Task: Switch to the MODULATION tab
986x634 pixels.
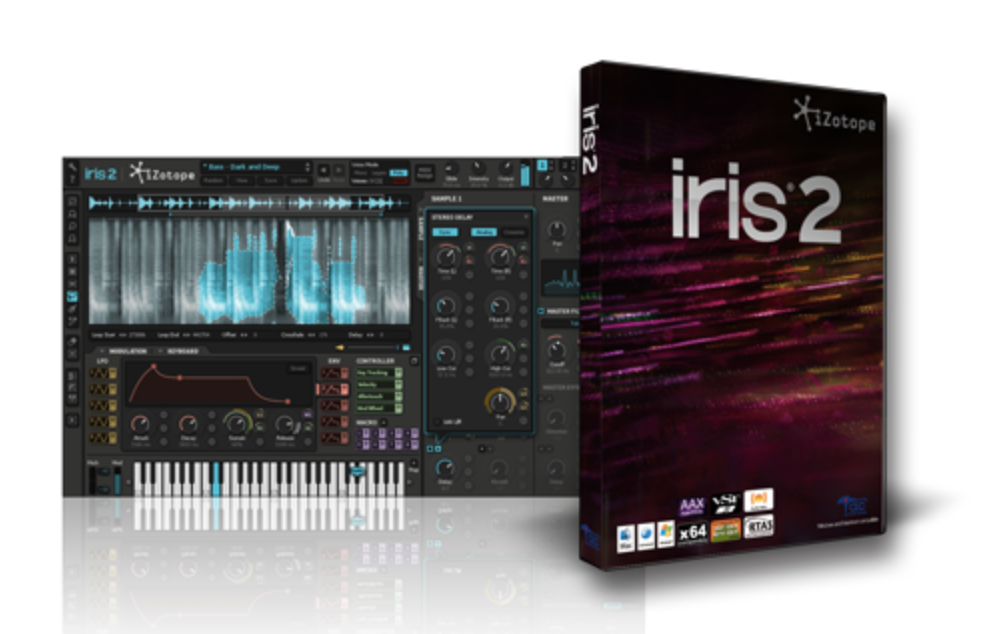Action: 128,351
